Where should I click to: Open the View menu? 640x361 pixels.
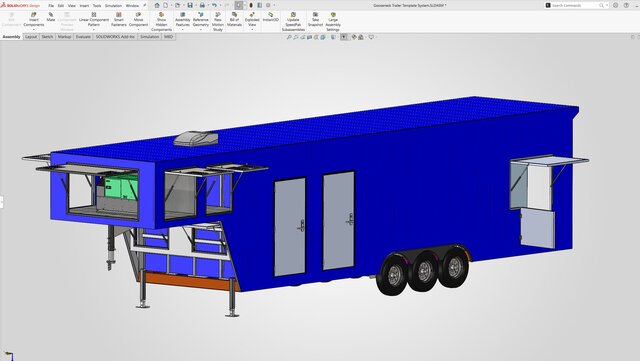(72, 6)
